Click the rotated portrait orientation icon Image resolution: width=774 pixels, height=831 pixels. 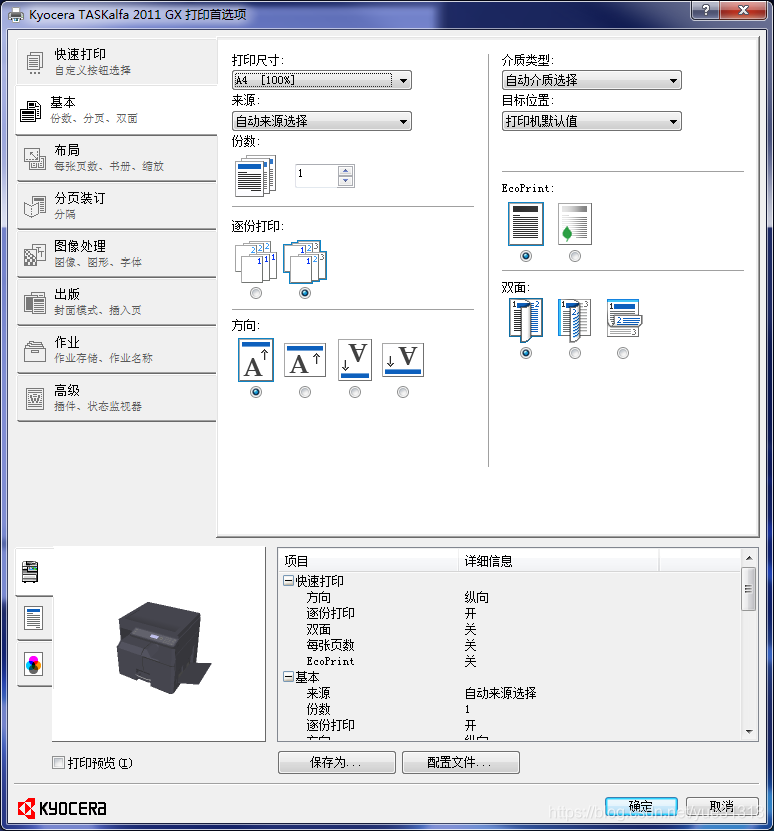click(x=355, y=360)
